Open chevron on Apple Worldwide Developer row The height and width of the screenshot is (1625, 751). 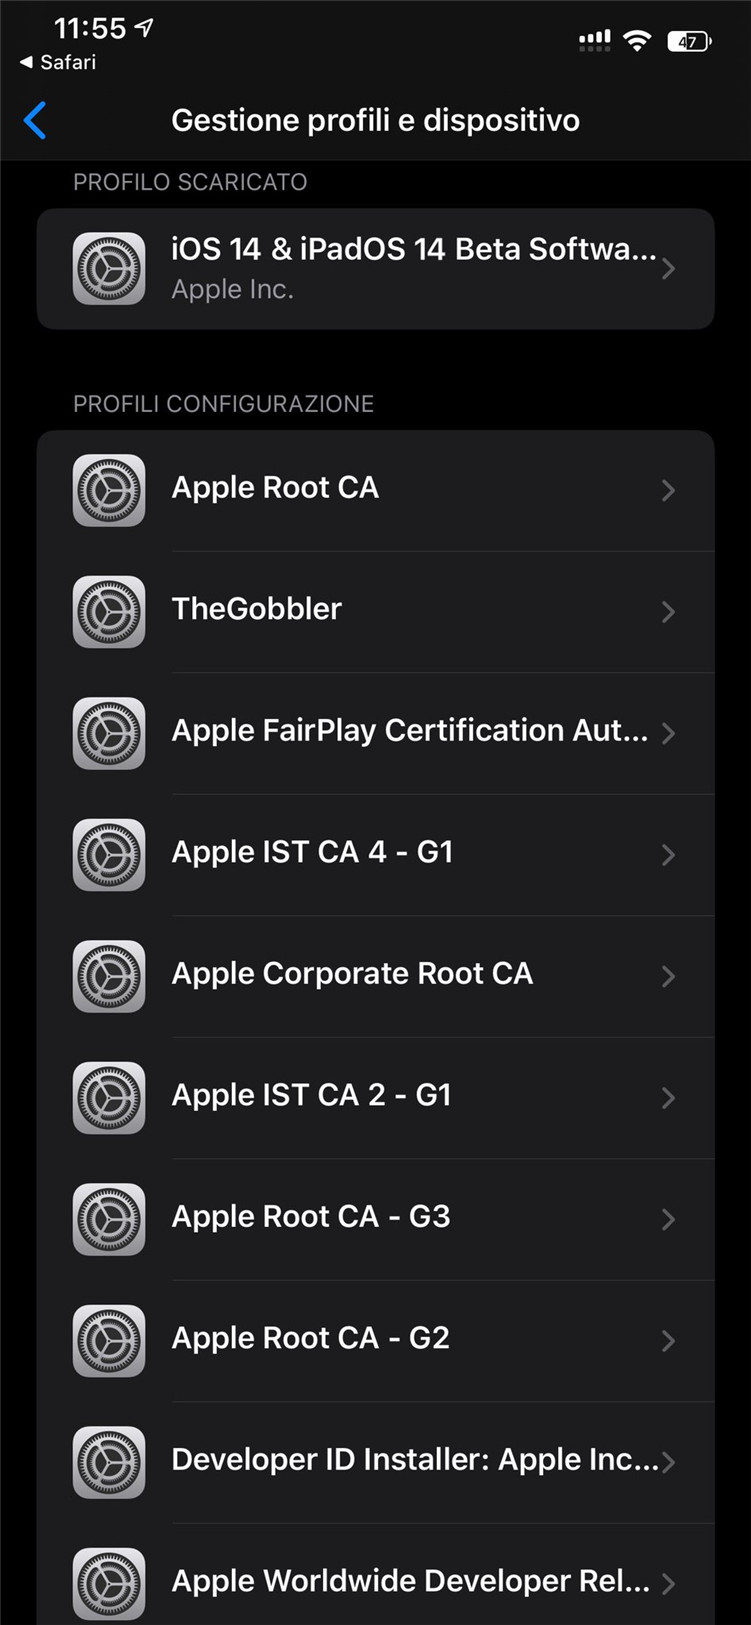(x=668, y=1583)
